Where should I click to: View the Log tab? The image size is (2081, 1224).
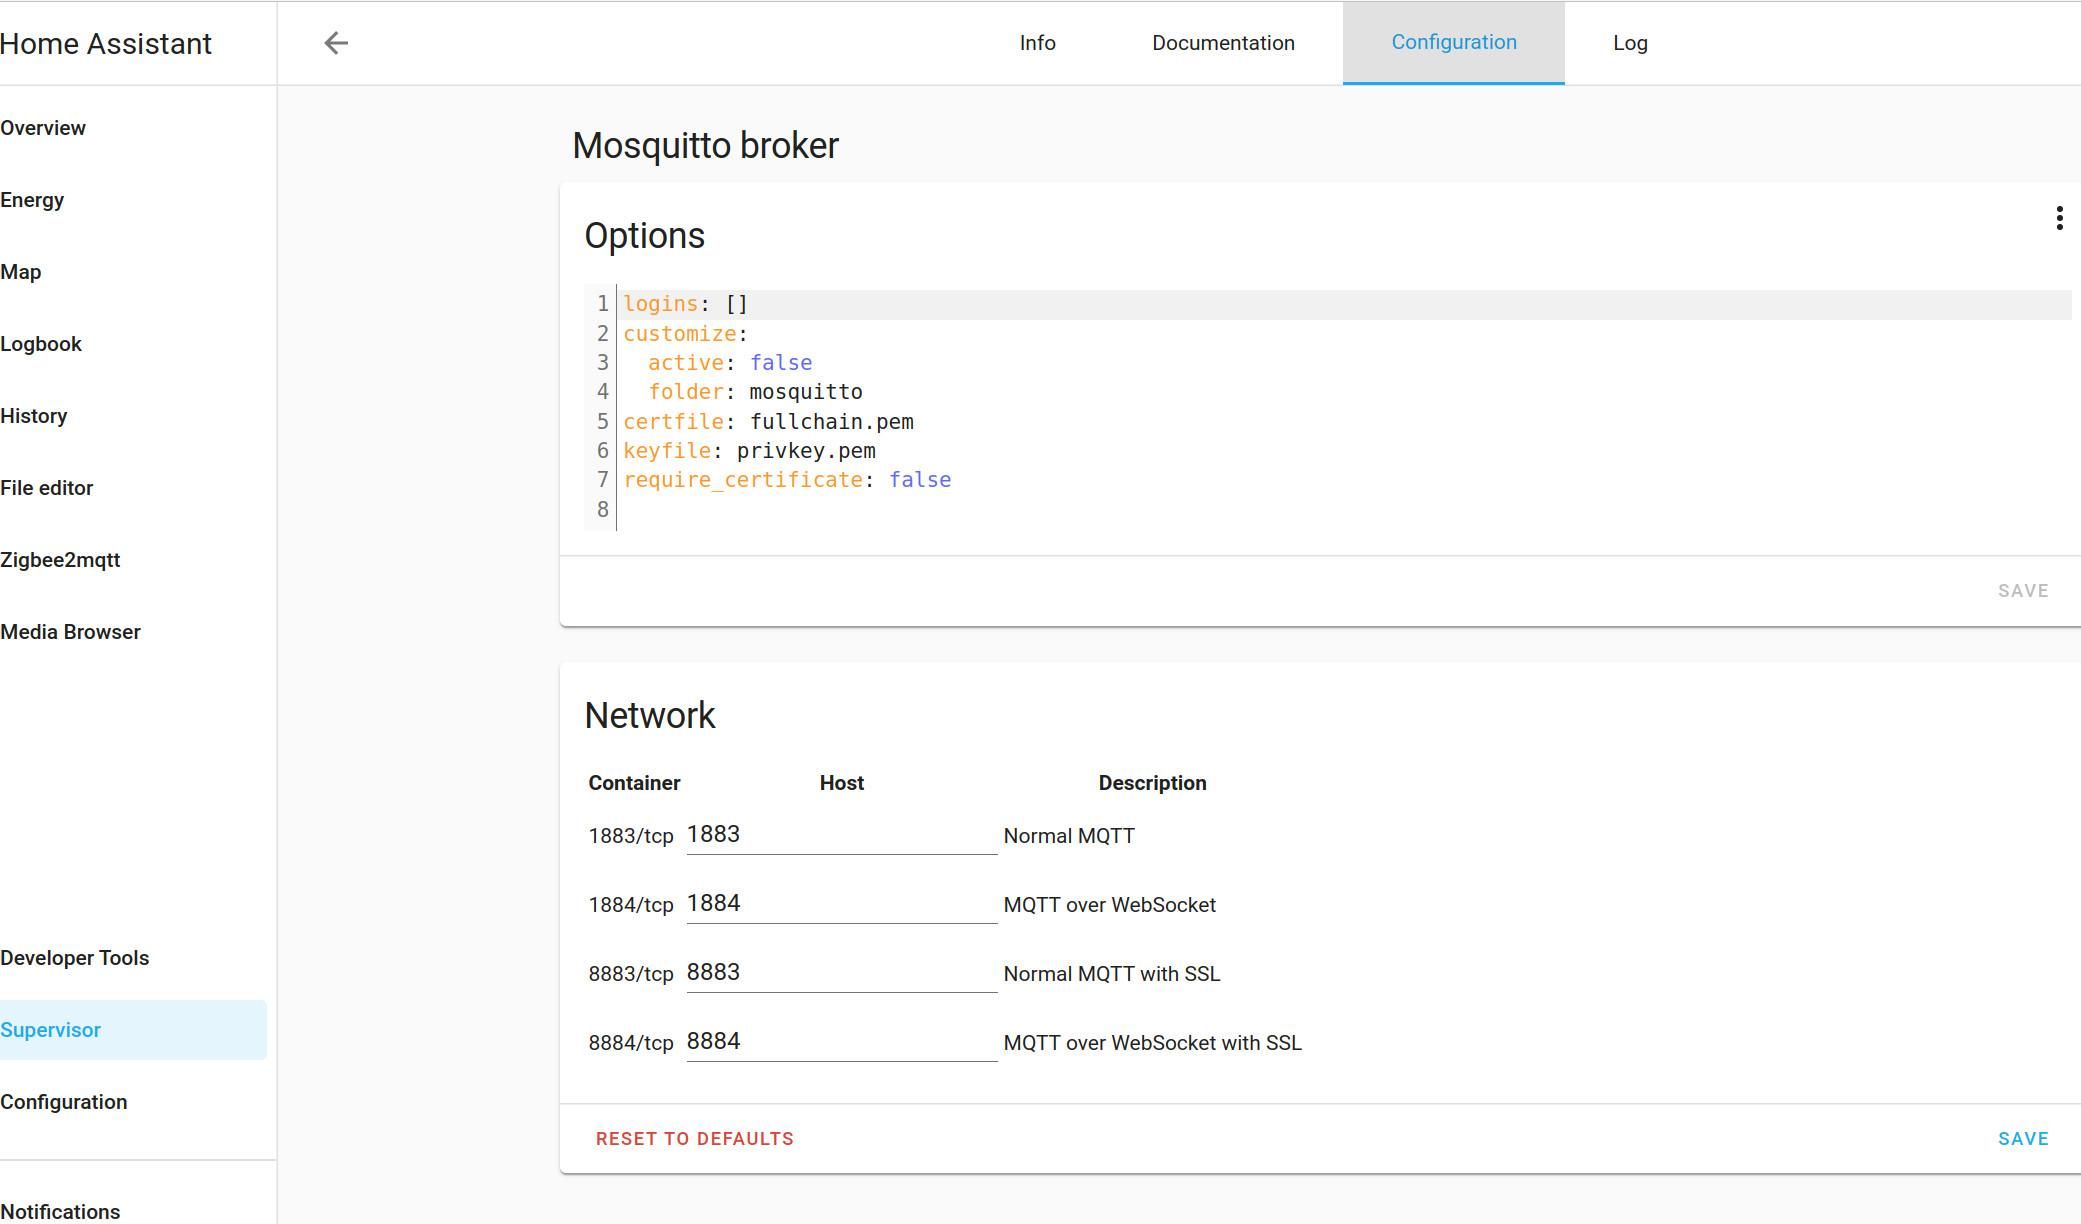(1630, 43)
